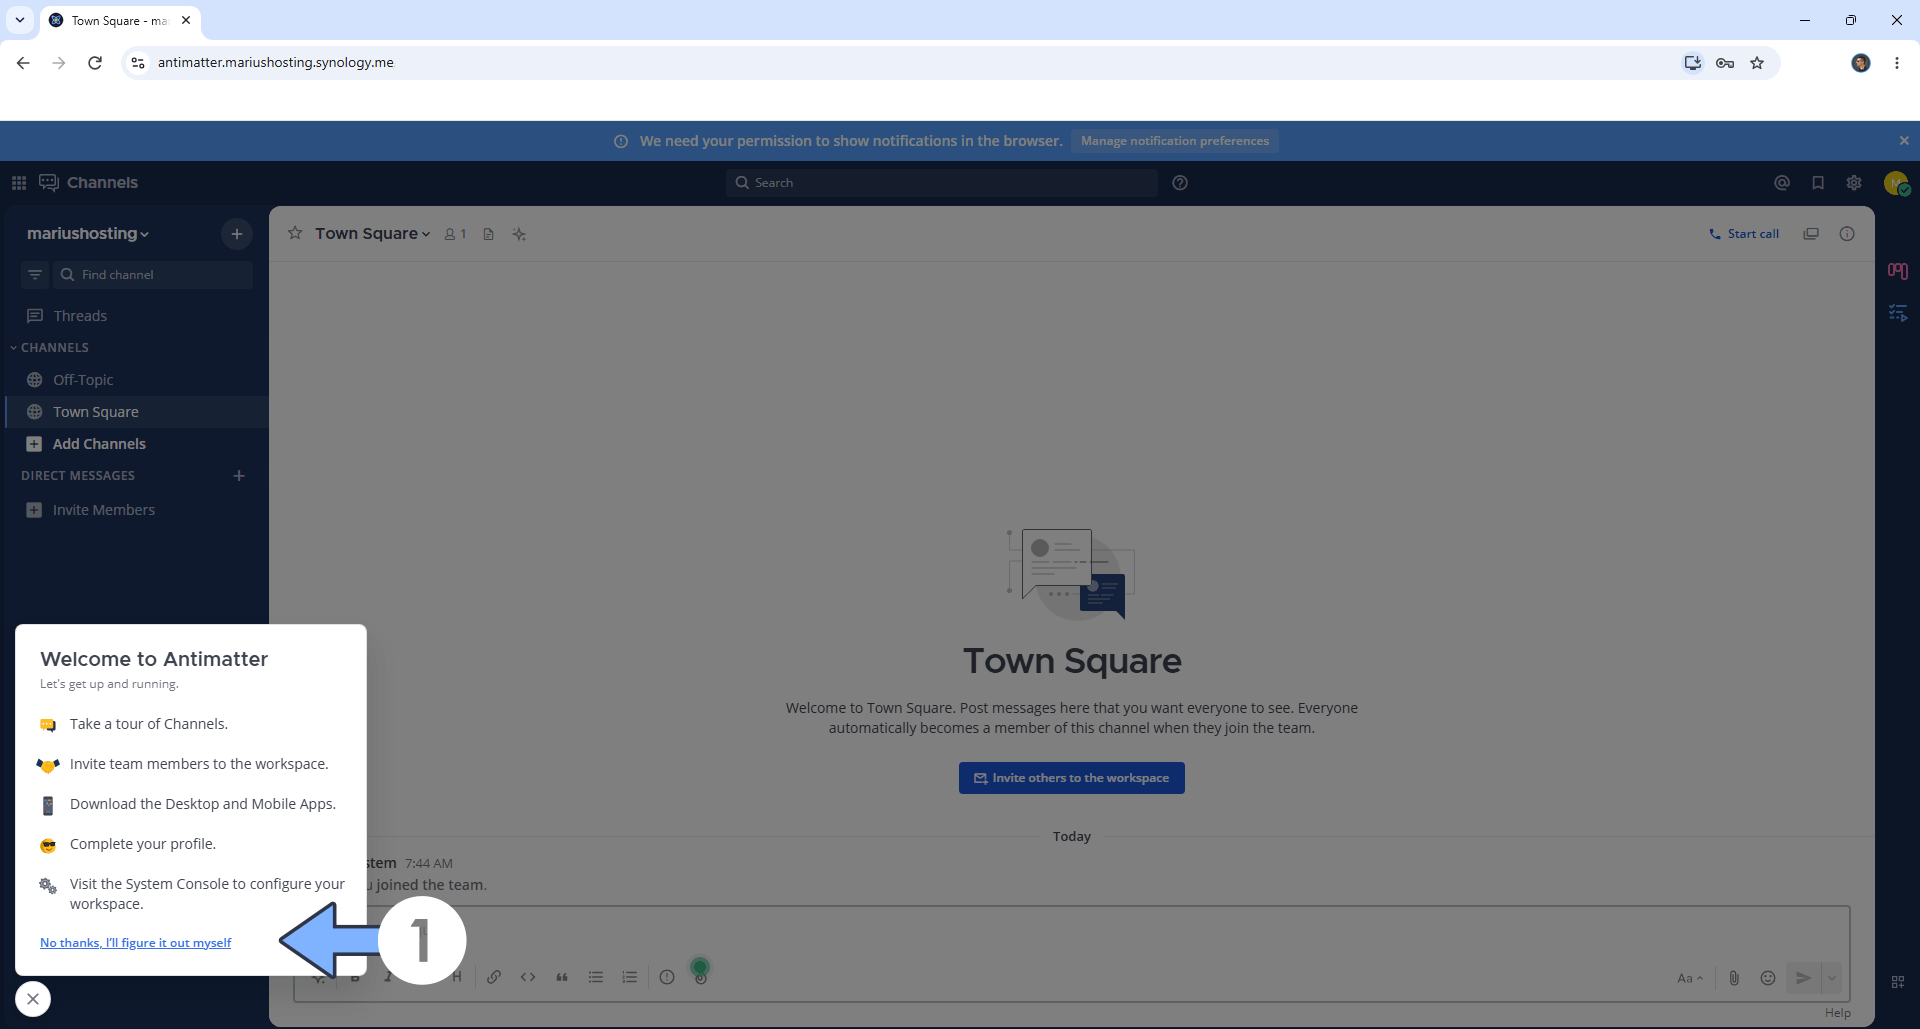Open user profile avatar menu

tap(1896, 183)
